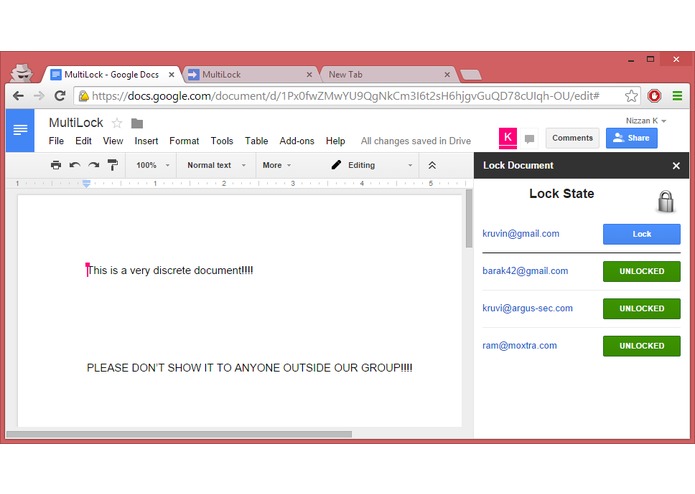Open the View menu
Screen dimensions: 695x494
point(113,141)
